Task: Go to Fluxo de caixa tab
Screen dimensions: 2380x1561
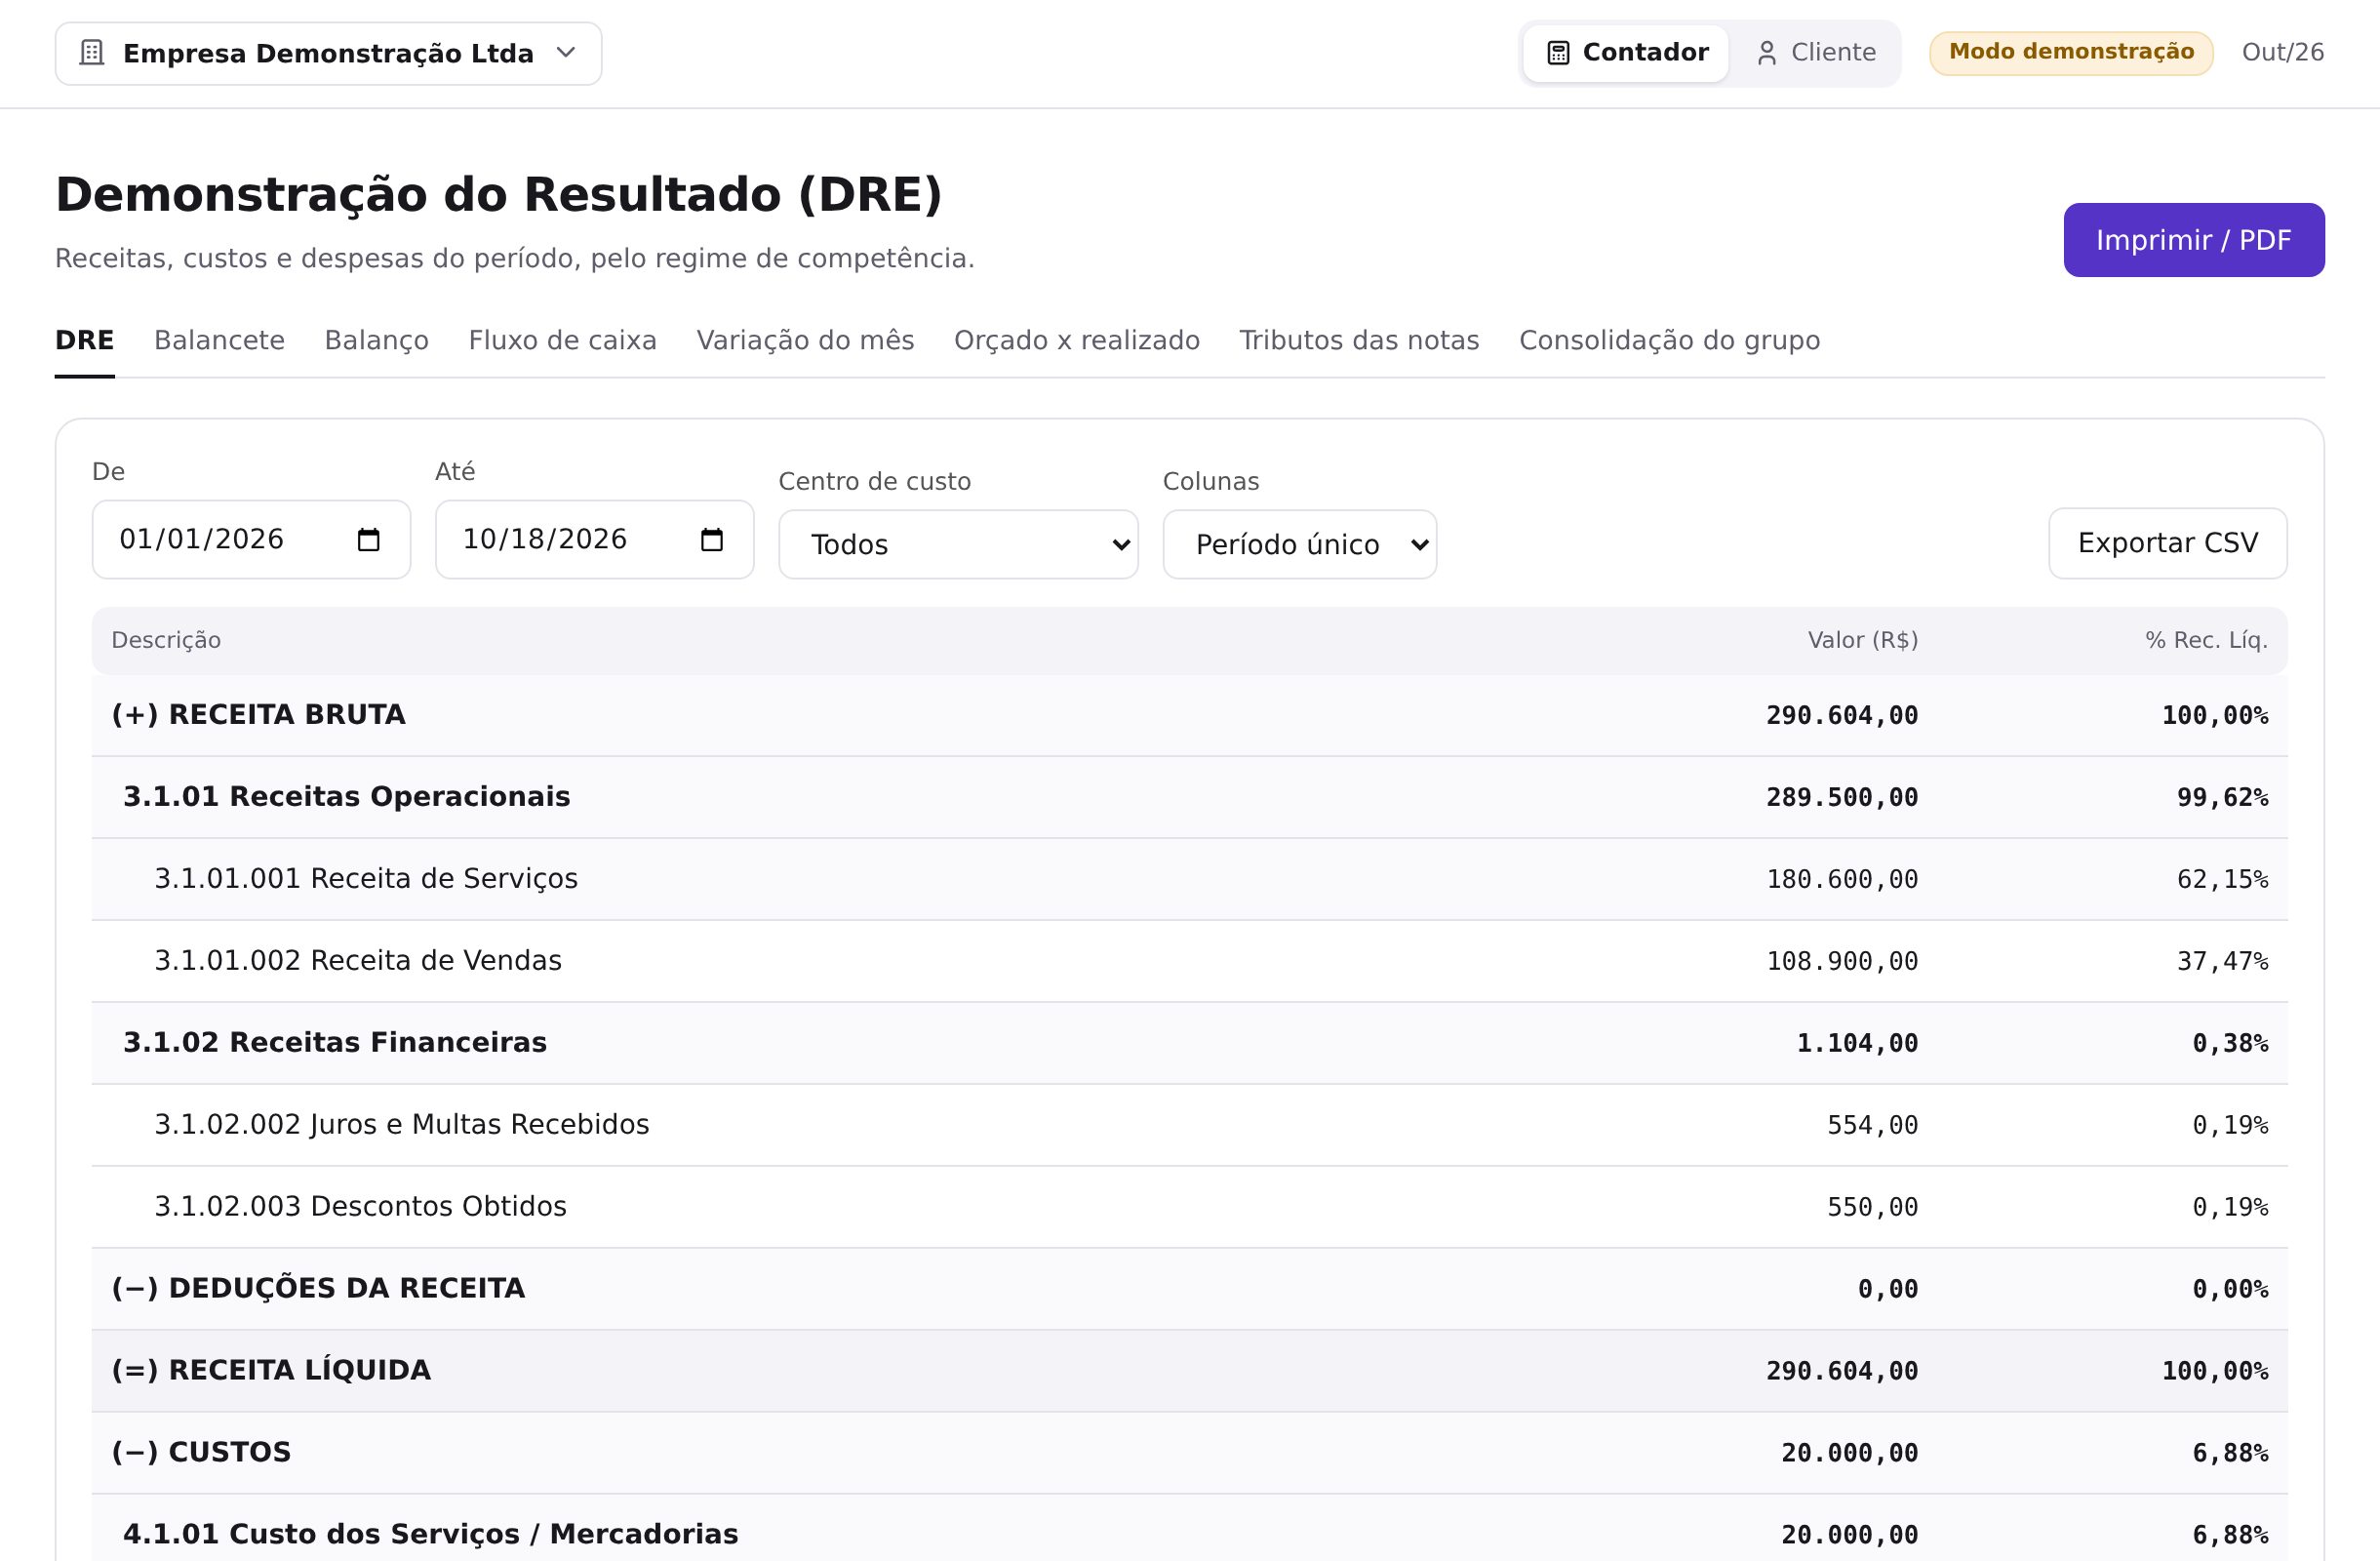Action: point(562,341)
